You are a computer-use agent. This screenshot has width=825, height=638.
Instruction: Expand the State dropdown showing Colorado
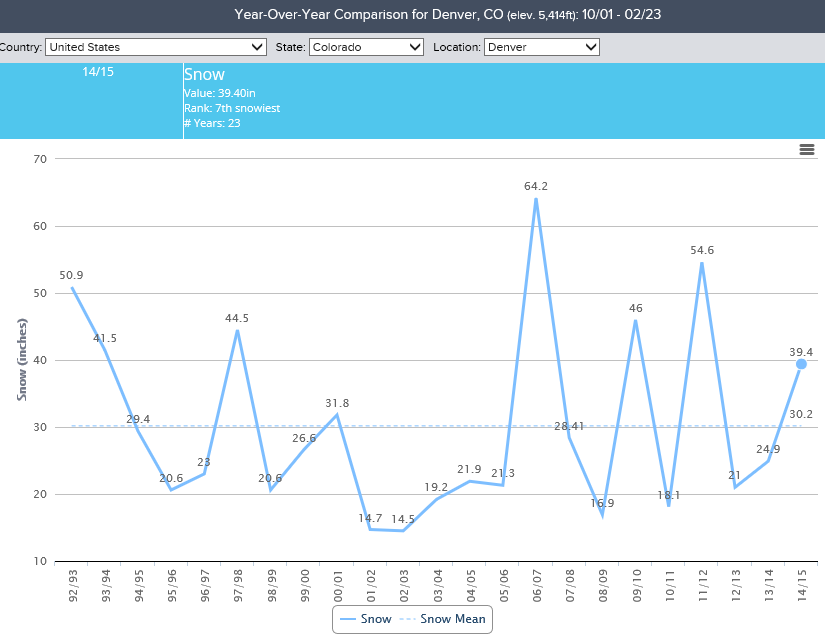coord(366,47)
